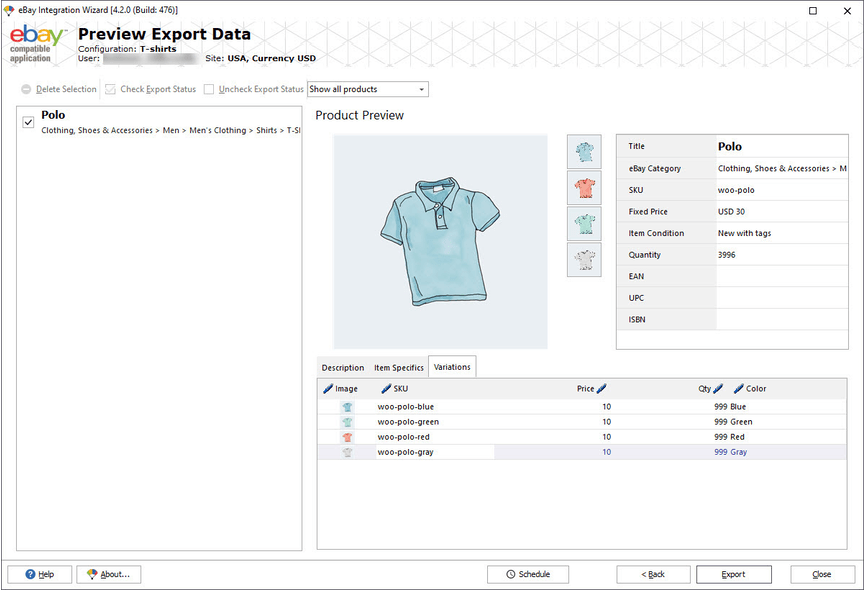This screenshot has height=590, width=864.
Task: Select the blue polo thumbnail beside the preview
Action: pyautogui.click(x=584, y=152)
